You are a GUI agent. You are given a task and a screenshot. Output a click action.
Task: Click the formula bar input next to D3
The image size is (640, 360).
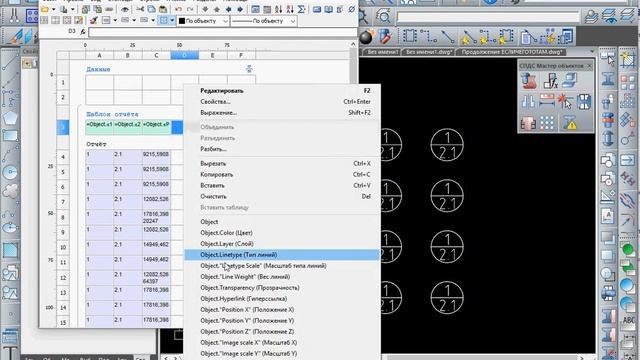(222, 32)
